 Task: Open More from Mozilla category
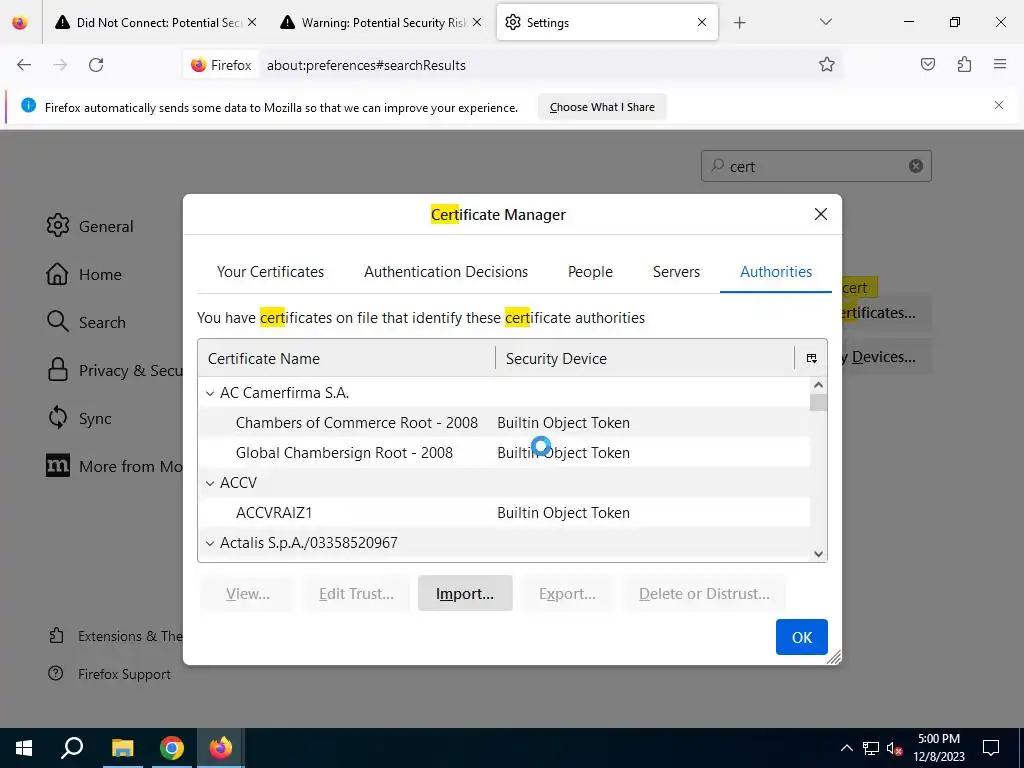(114, 466)
